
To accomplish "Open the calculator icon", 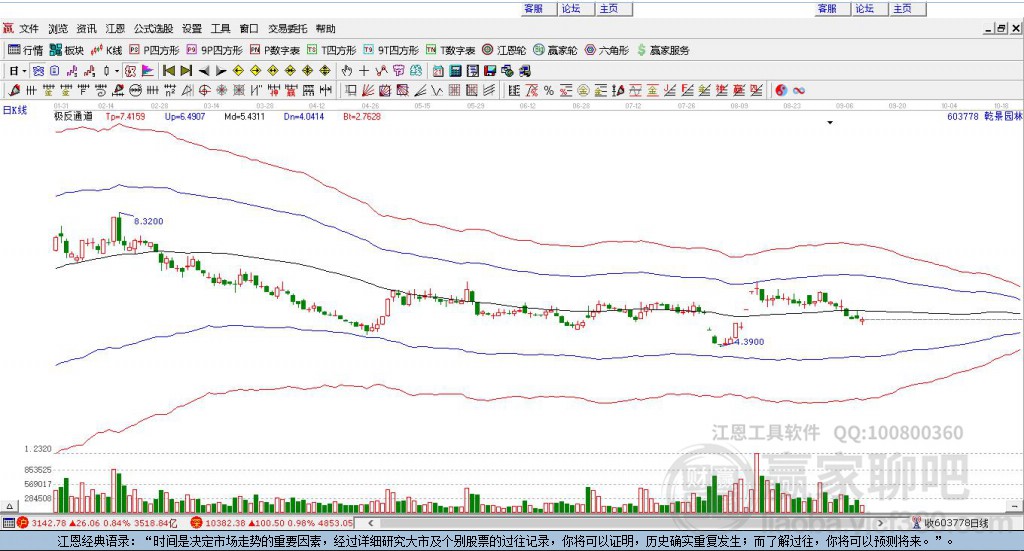I will pos(455,71).
